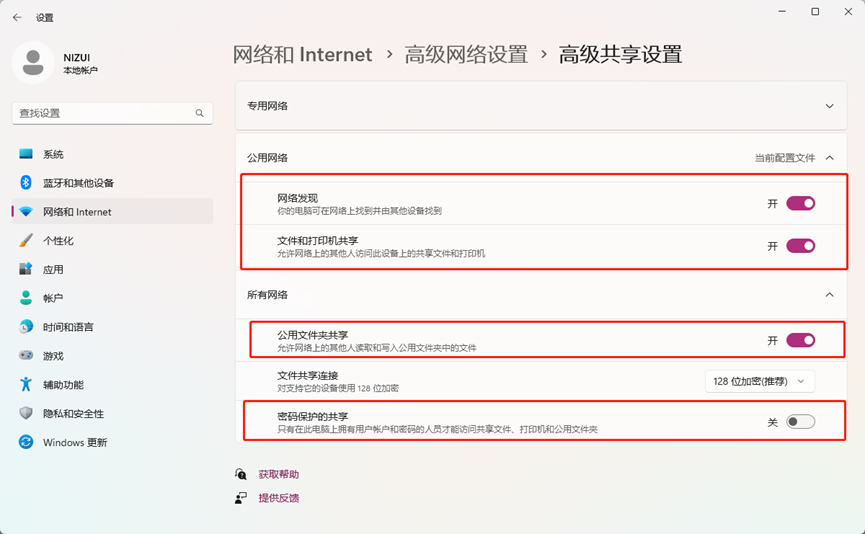Go to 隐私和安全性 settings
The width and height of the screenshot is (865, 534).
tap(113, 413)
